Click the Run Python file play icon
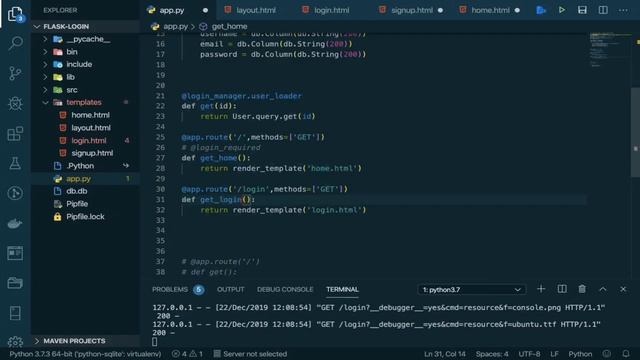The width and height of the screenshot is (640, 360). tap(562, 10)
